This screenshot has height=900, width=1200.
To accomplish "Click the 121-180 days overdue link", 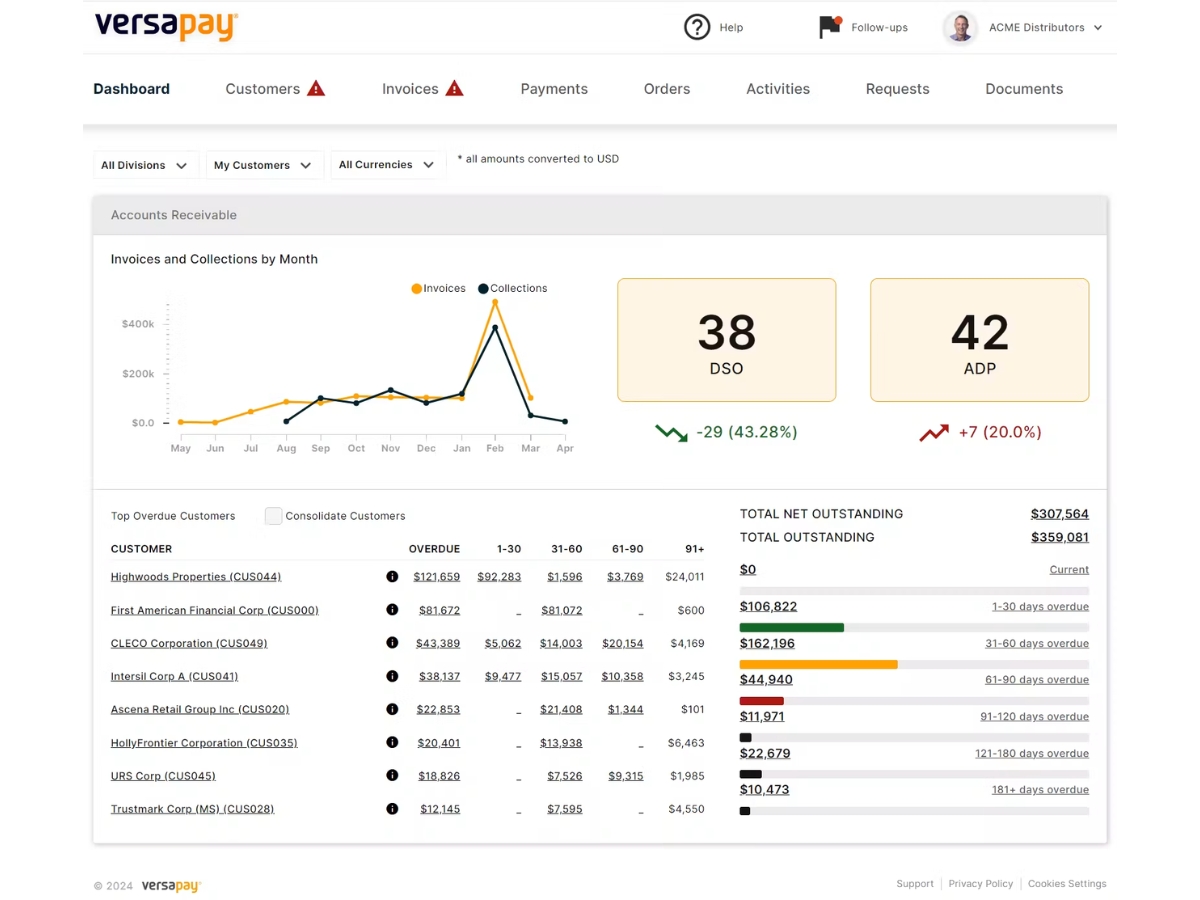I will pyautogui.click(x=1032, y=753).
